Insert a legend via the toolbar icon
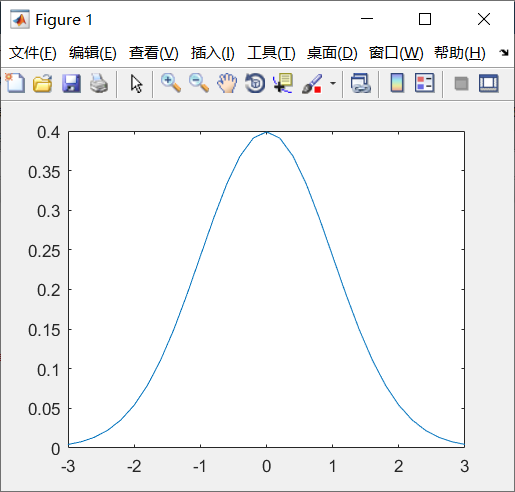This screenshot has width=515, height=492. (425, 83)
